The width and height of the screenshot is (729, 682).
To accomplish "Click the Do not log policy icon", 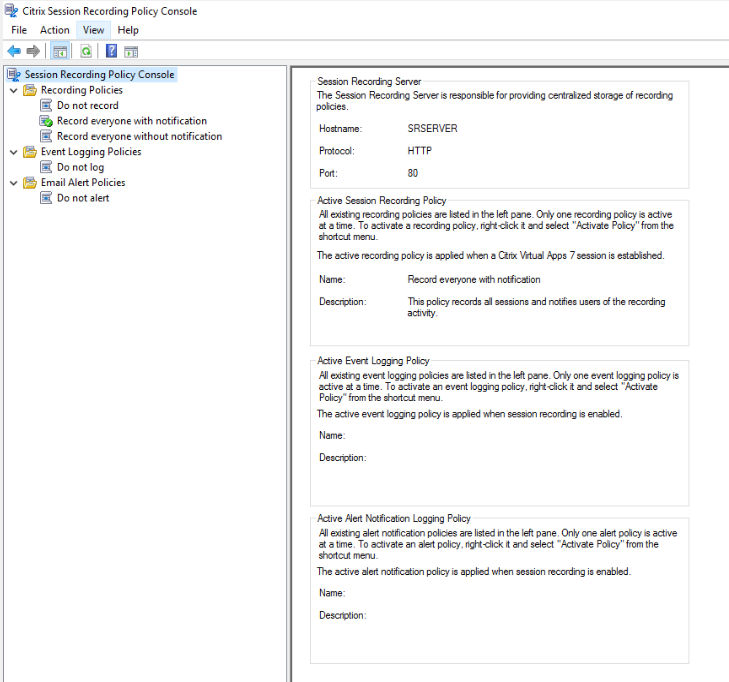I will pyautogui.click(x=46, y=167).
